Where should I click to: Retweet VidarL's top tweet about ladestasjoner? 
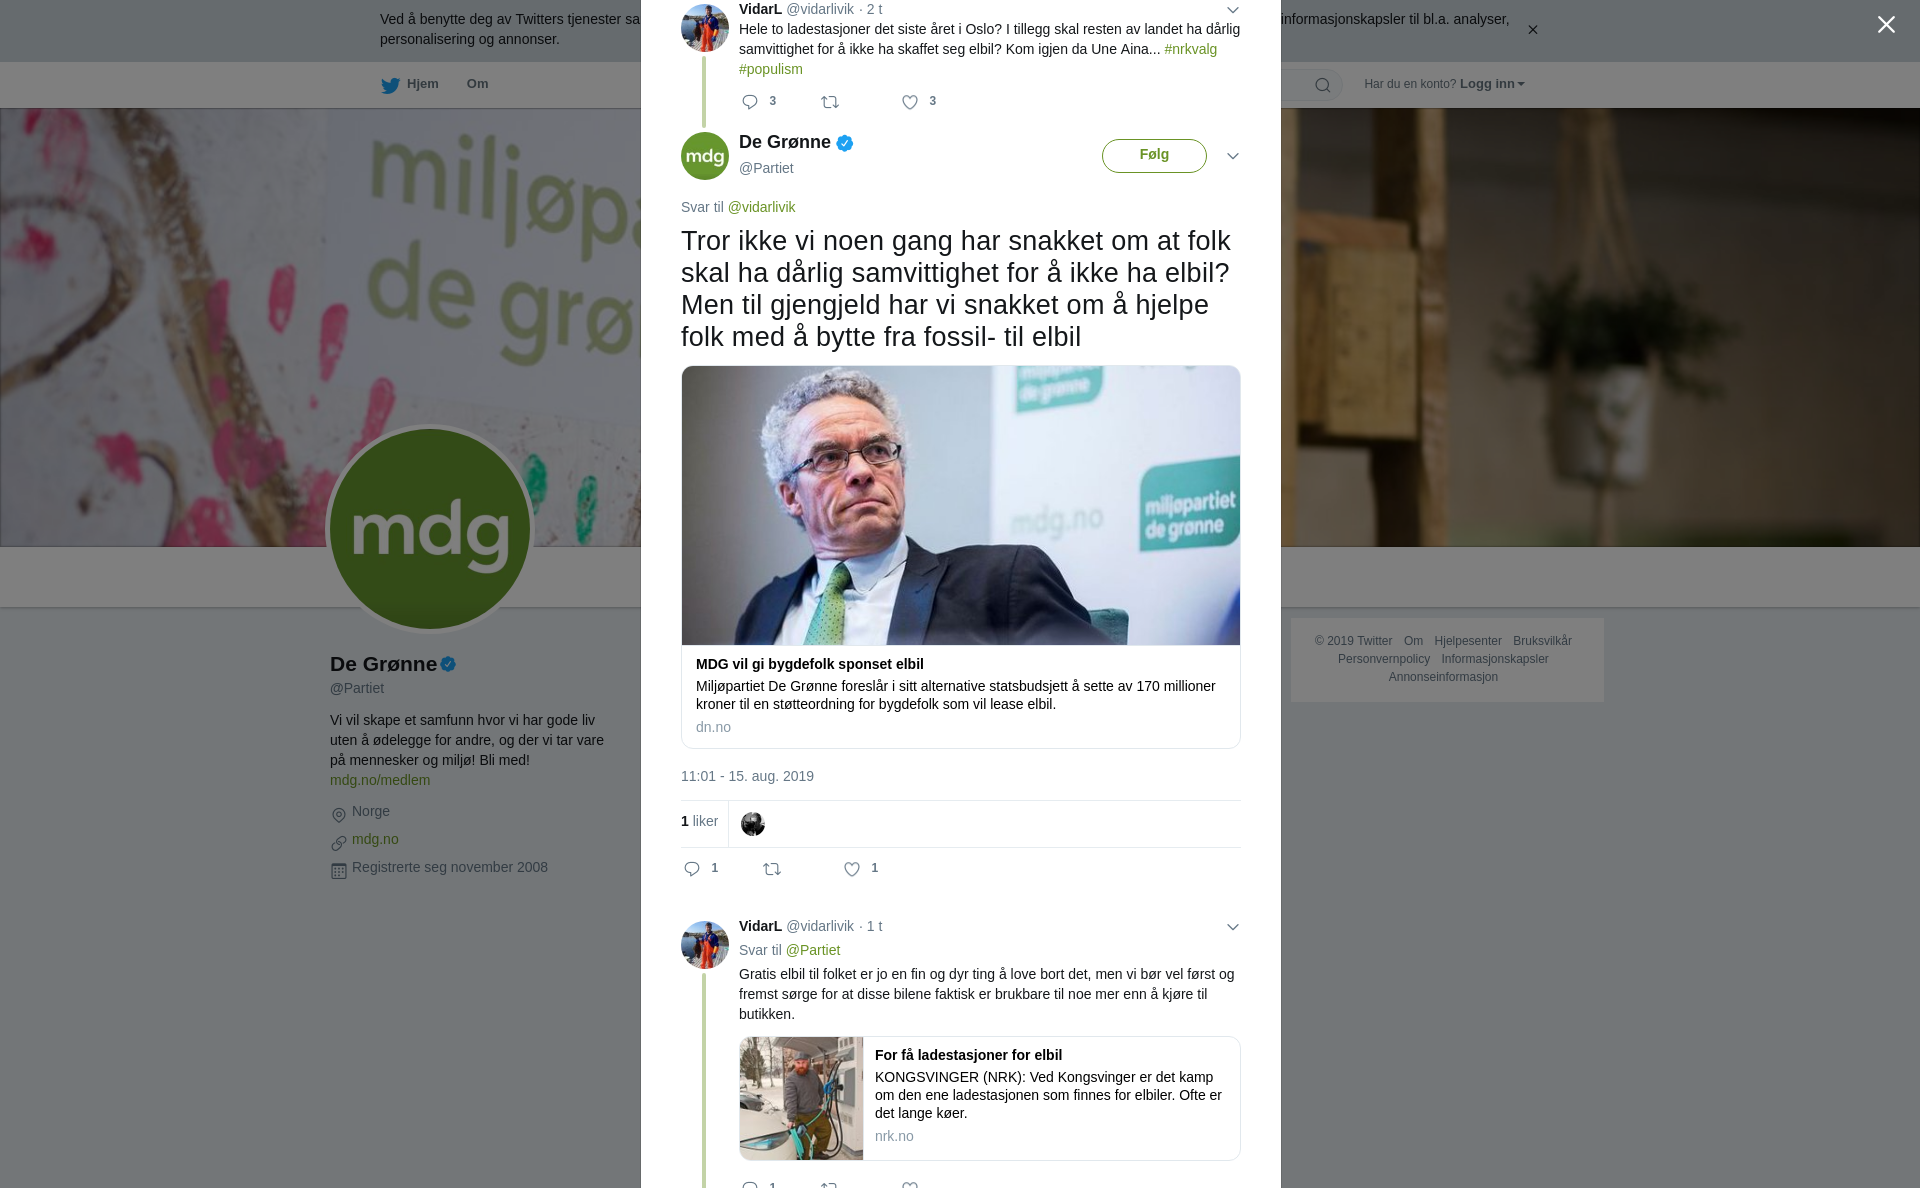tap(830, 102)
